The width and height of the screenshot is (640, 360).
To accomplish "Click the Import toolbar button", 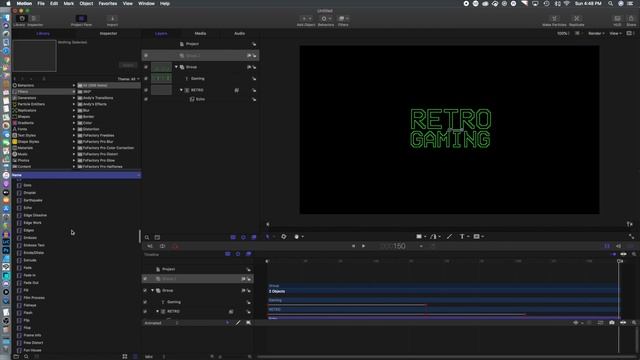I will pos(112,19).
